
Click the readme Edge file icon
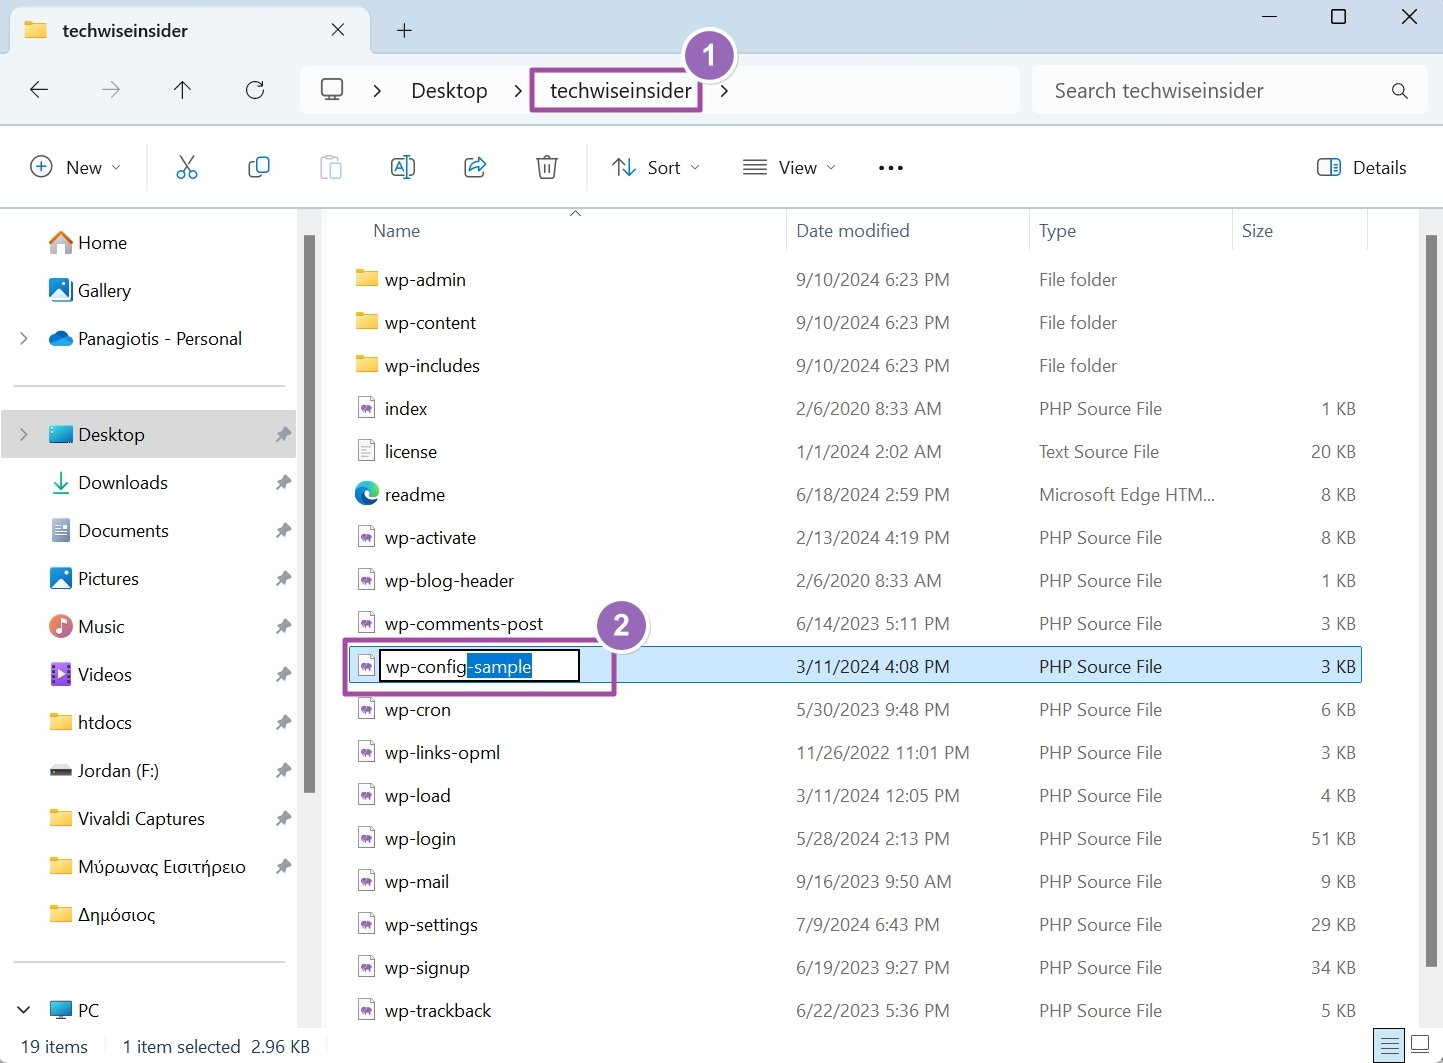tap(367, 494)
